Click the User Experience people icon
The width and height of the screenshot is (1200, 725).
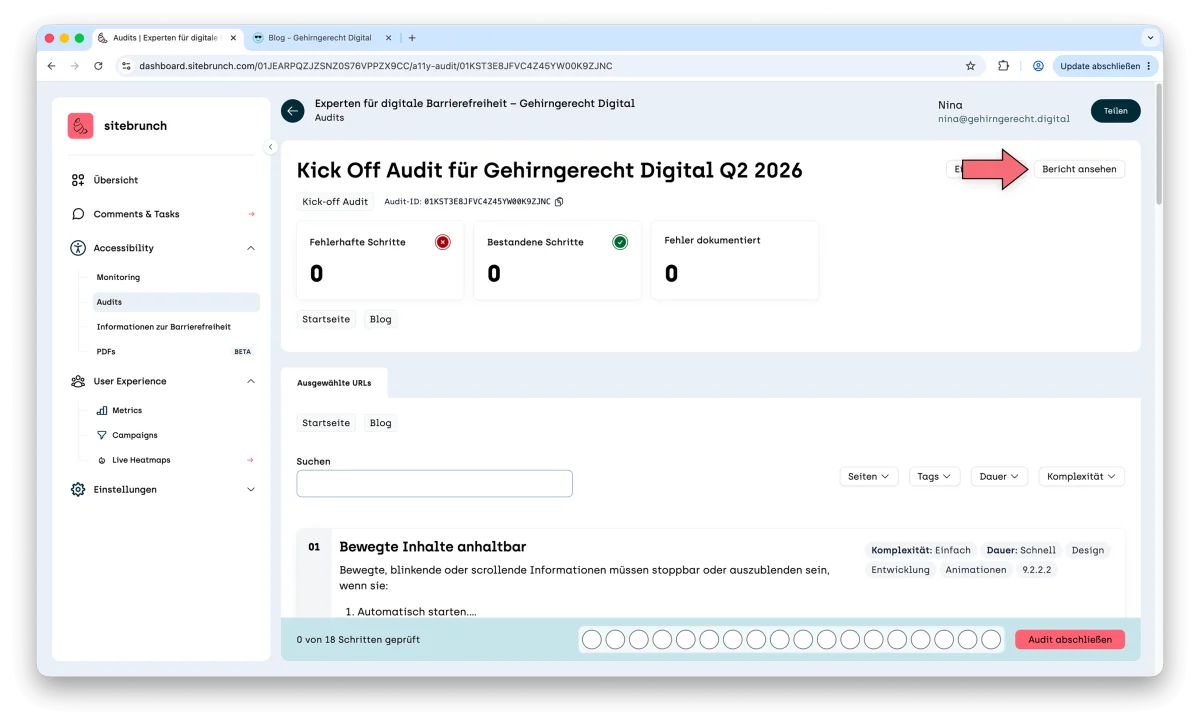(x=78, y=381)
